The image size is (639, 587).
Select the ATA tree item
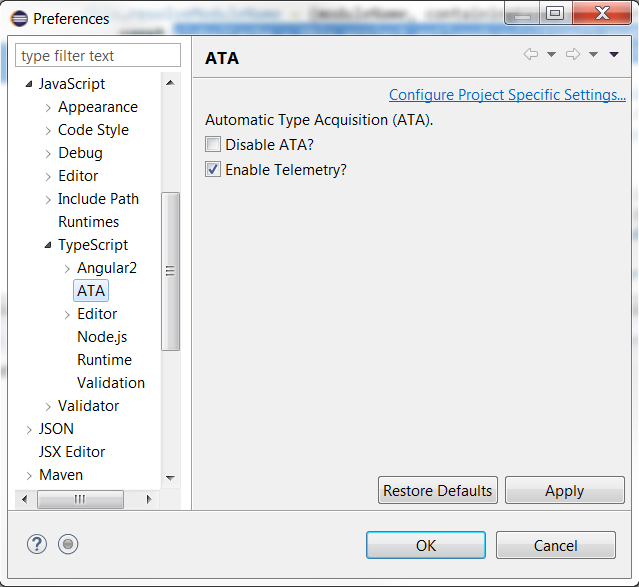click(x=91, y=291)
